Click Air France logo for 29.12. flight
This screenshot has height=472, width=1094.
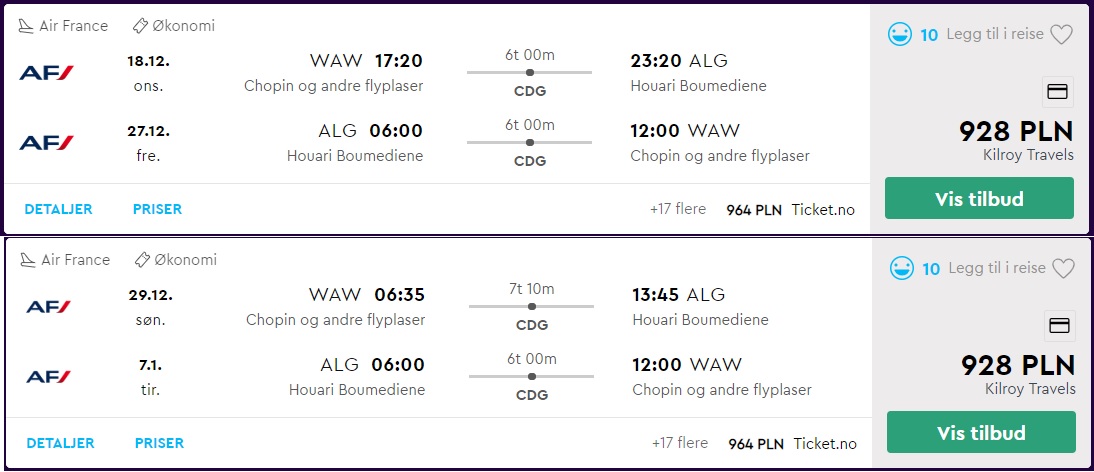[x=48, y=307]
